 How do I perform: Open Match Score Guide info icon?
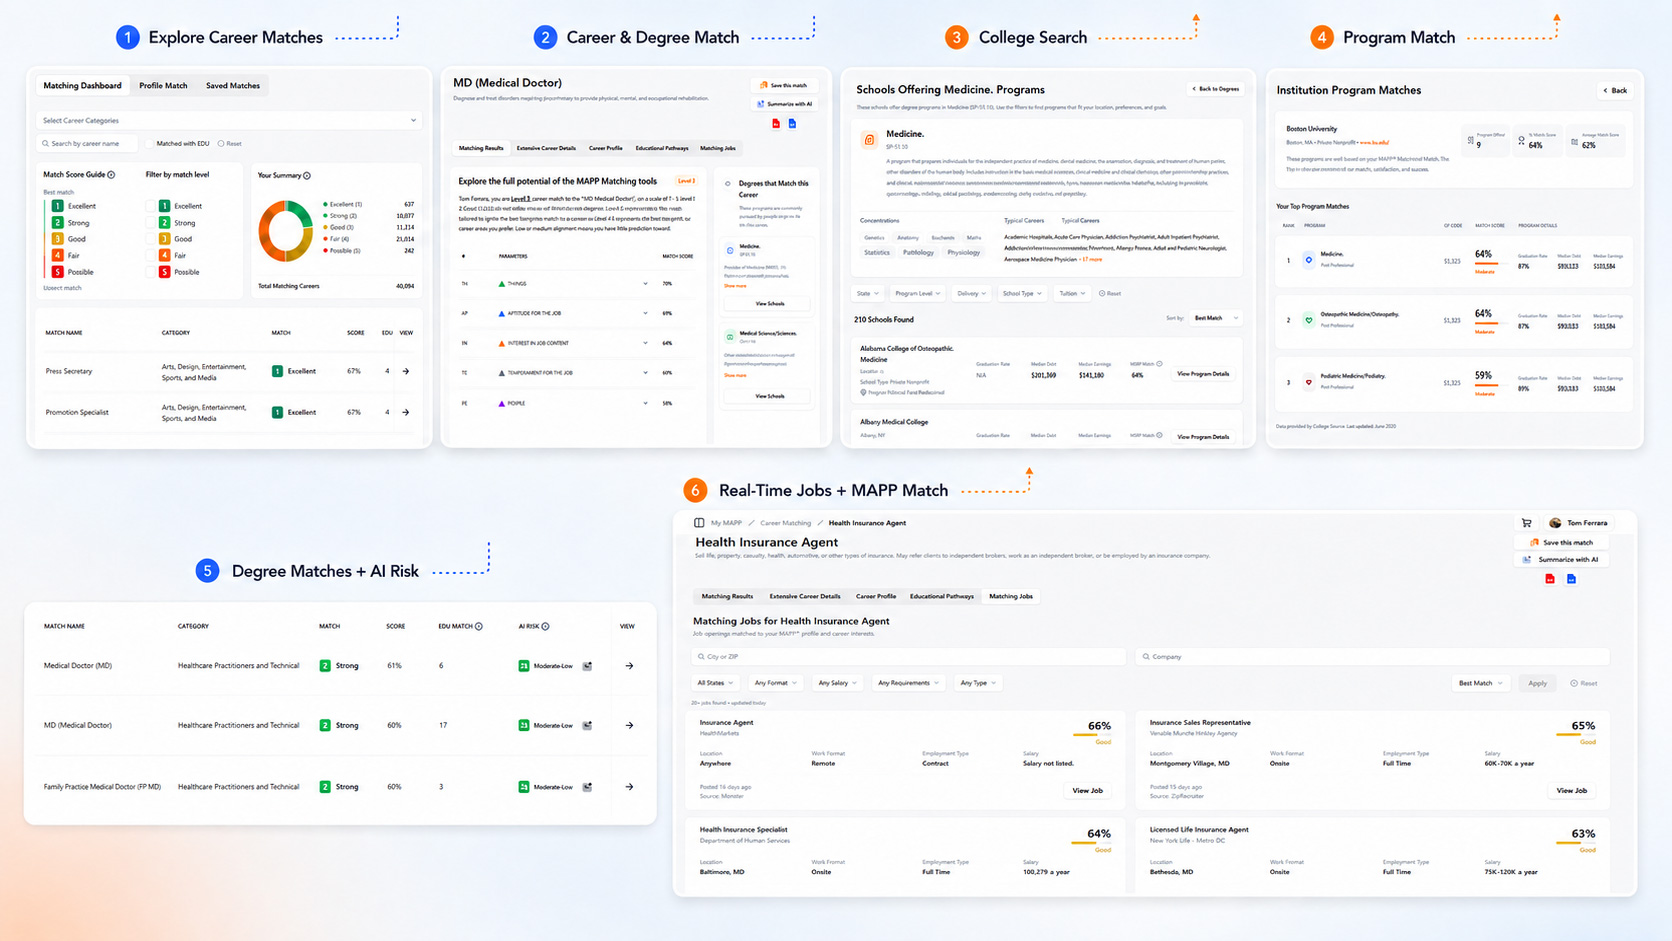[111, 175]
